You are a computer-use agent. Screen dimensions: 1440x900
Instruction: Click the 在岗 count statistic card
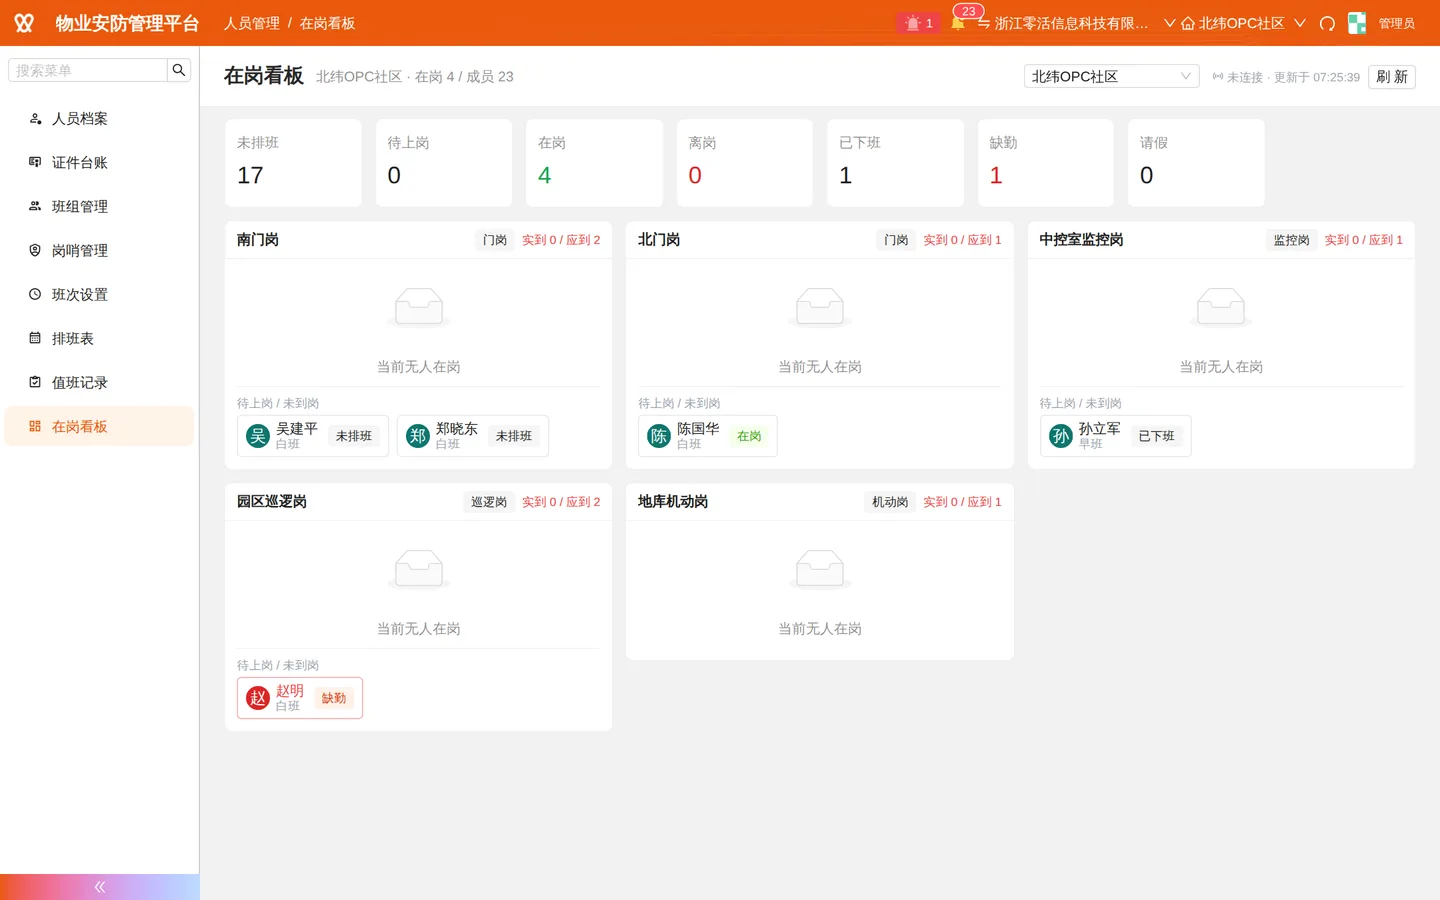[x=594, y=163]
